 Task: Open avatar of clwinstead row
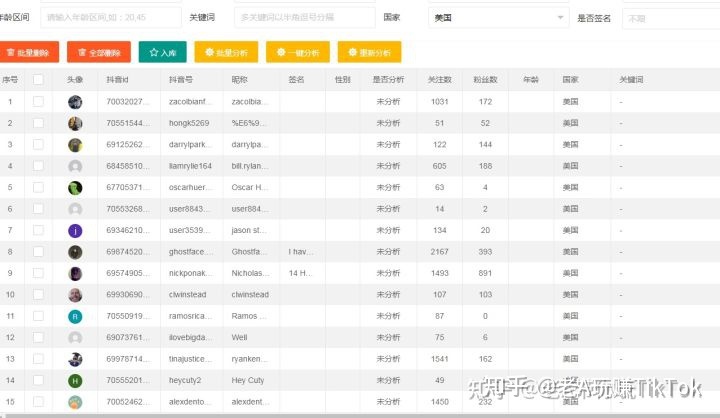[75, 295]
